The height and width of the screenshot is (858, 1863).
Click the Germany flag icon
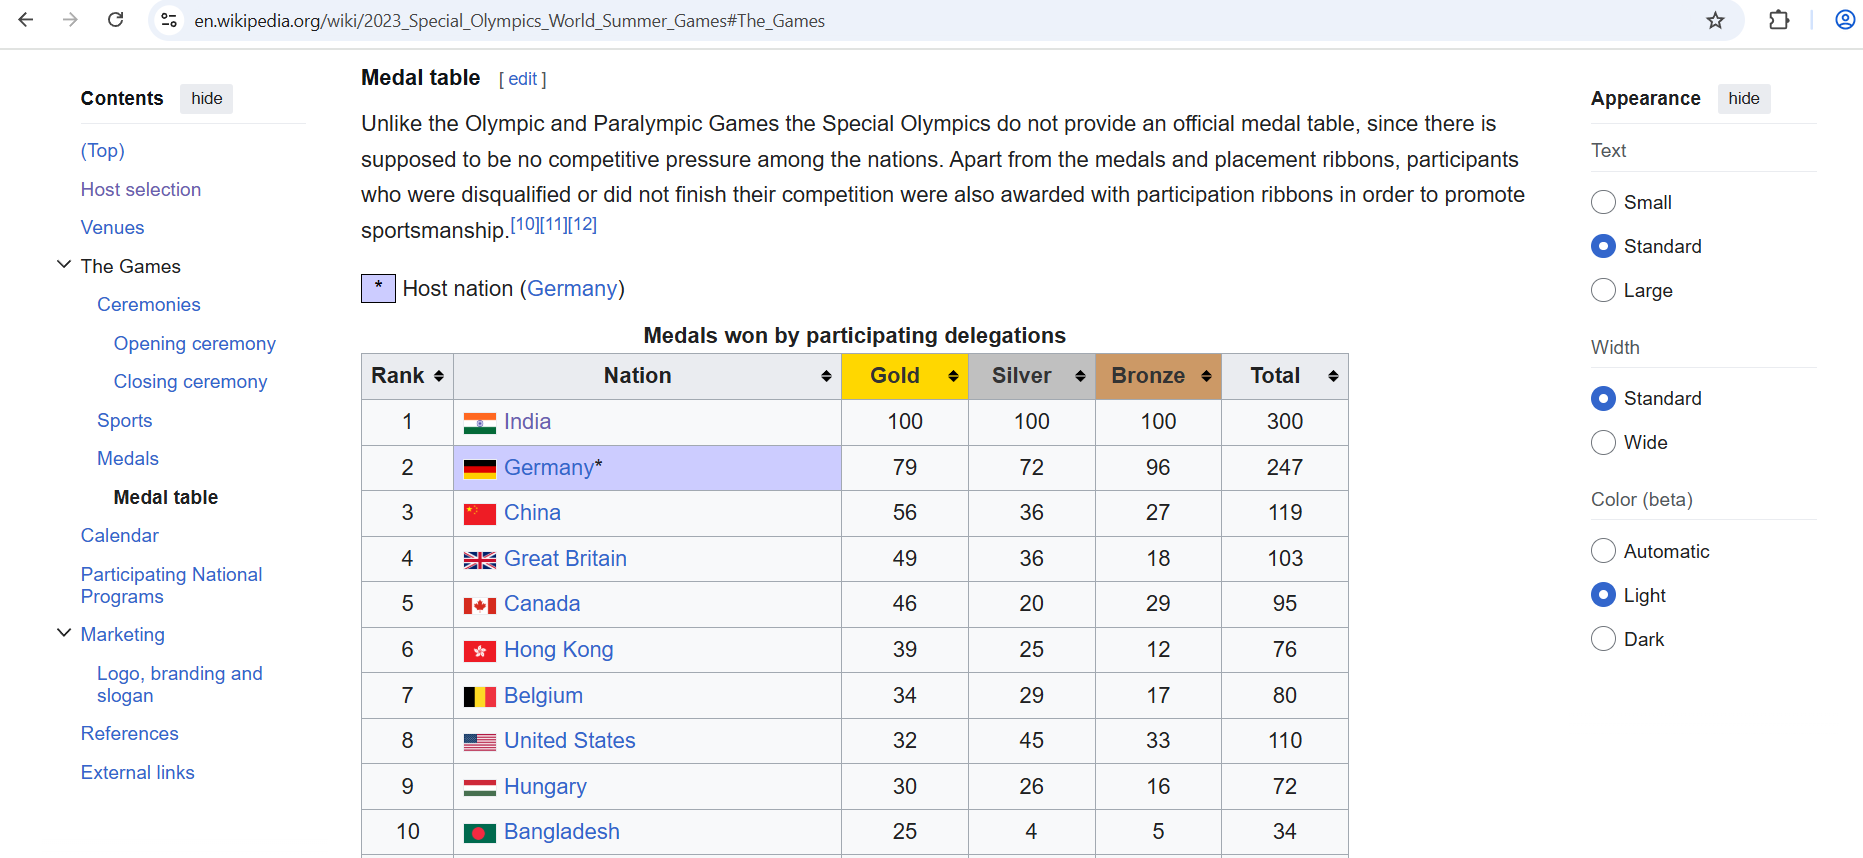pyautogui.click(x=480, y=469)
